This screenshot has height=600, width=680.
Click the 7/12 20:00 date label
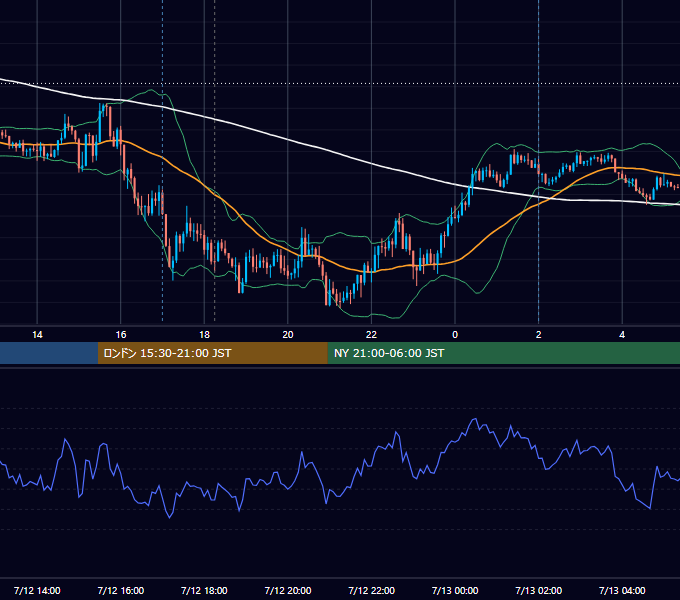pyautogui.click(x=288, y=590)
